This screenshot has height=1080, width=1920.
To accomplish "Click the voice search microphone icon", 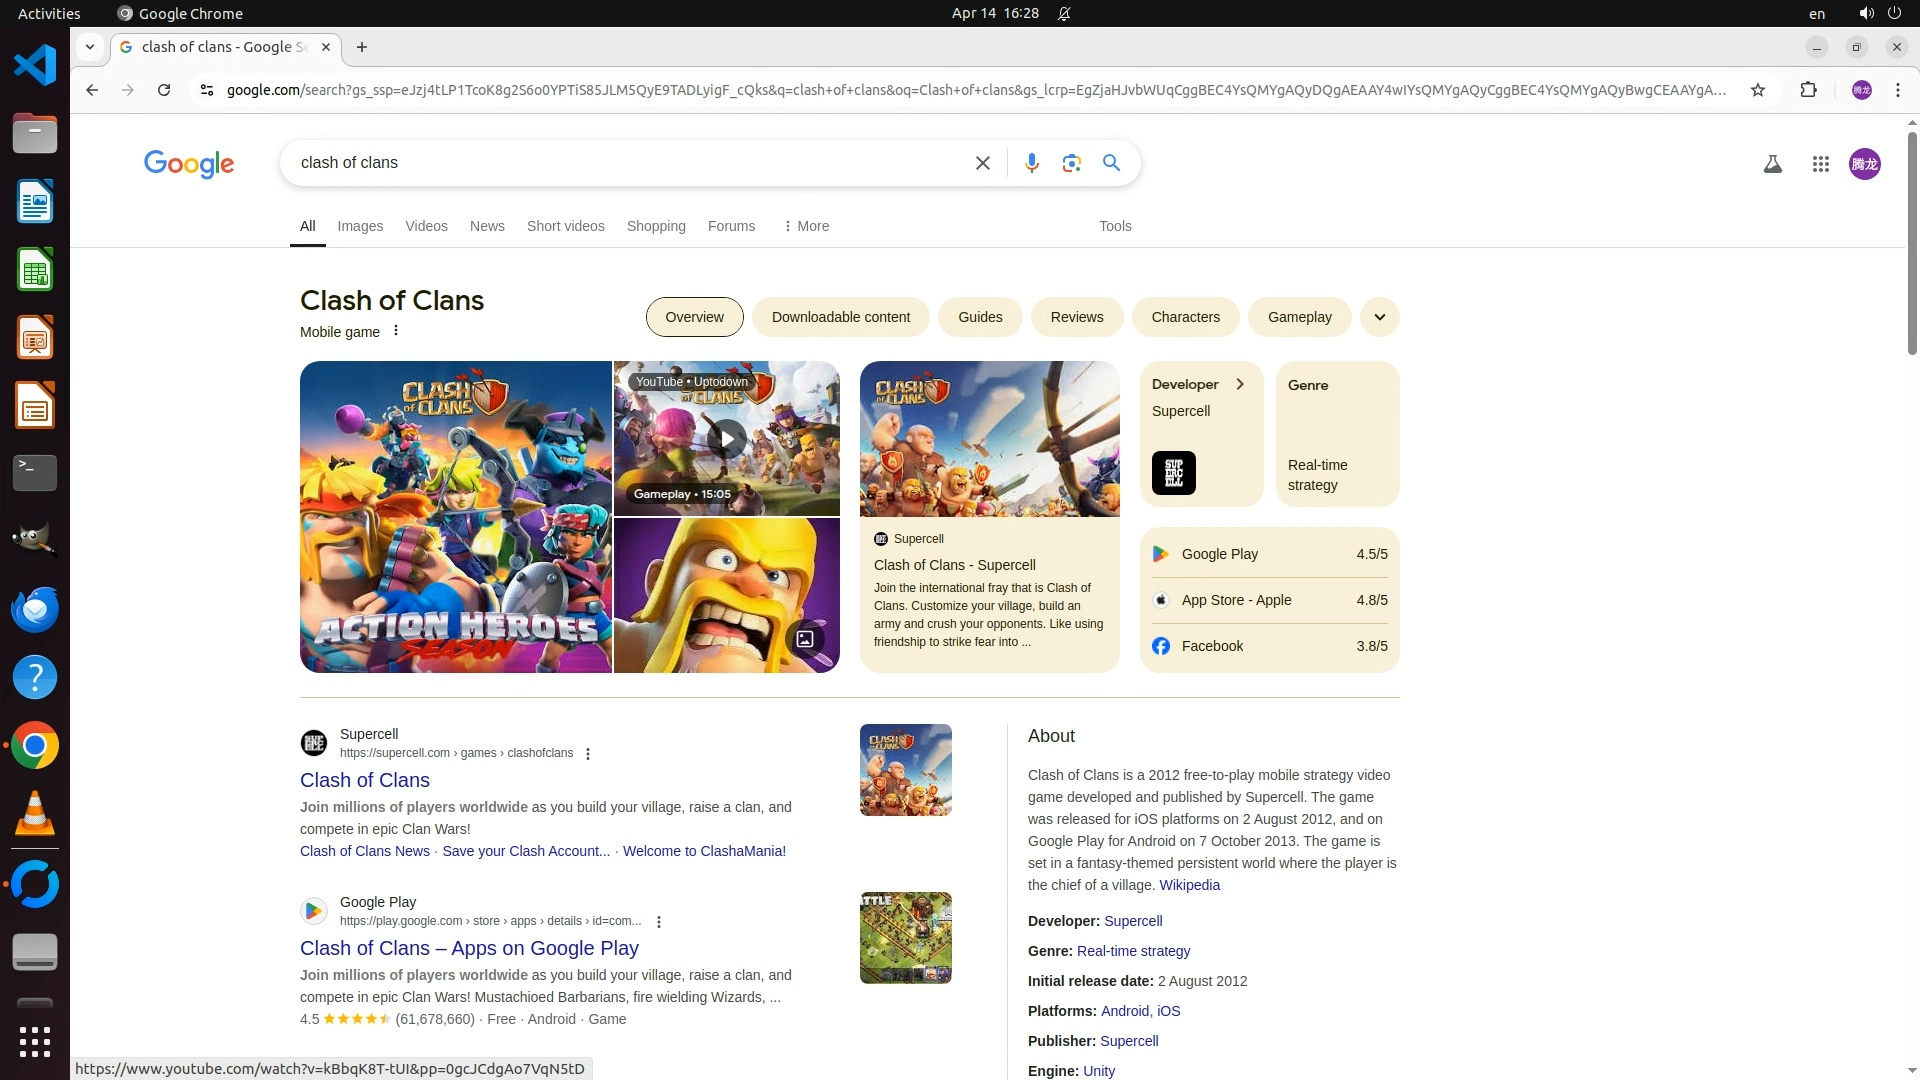I will (1031, 163).
